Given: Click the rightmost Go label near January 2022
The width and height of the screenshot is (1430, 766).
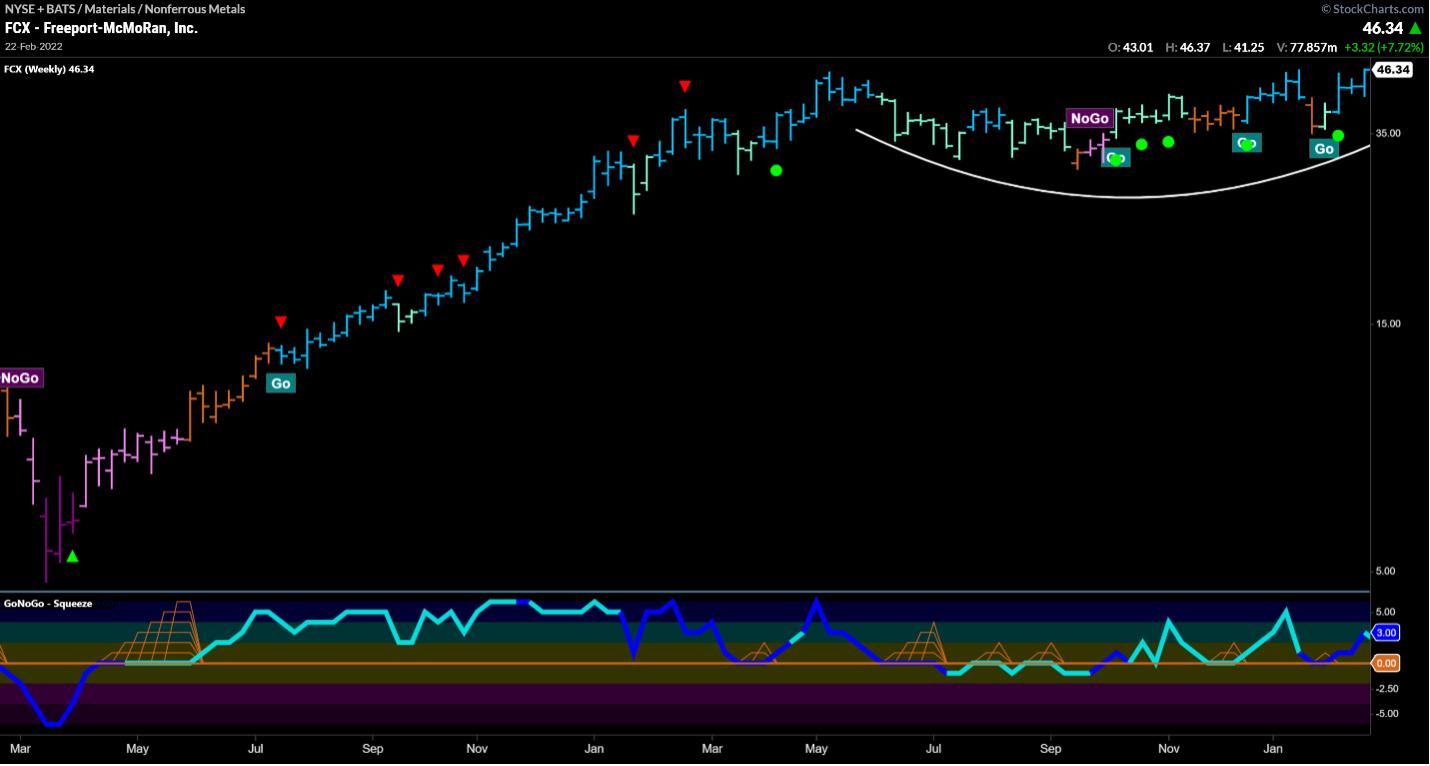Looking at the screenshot, I should click(x=1324, y=149).
